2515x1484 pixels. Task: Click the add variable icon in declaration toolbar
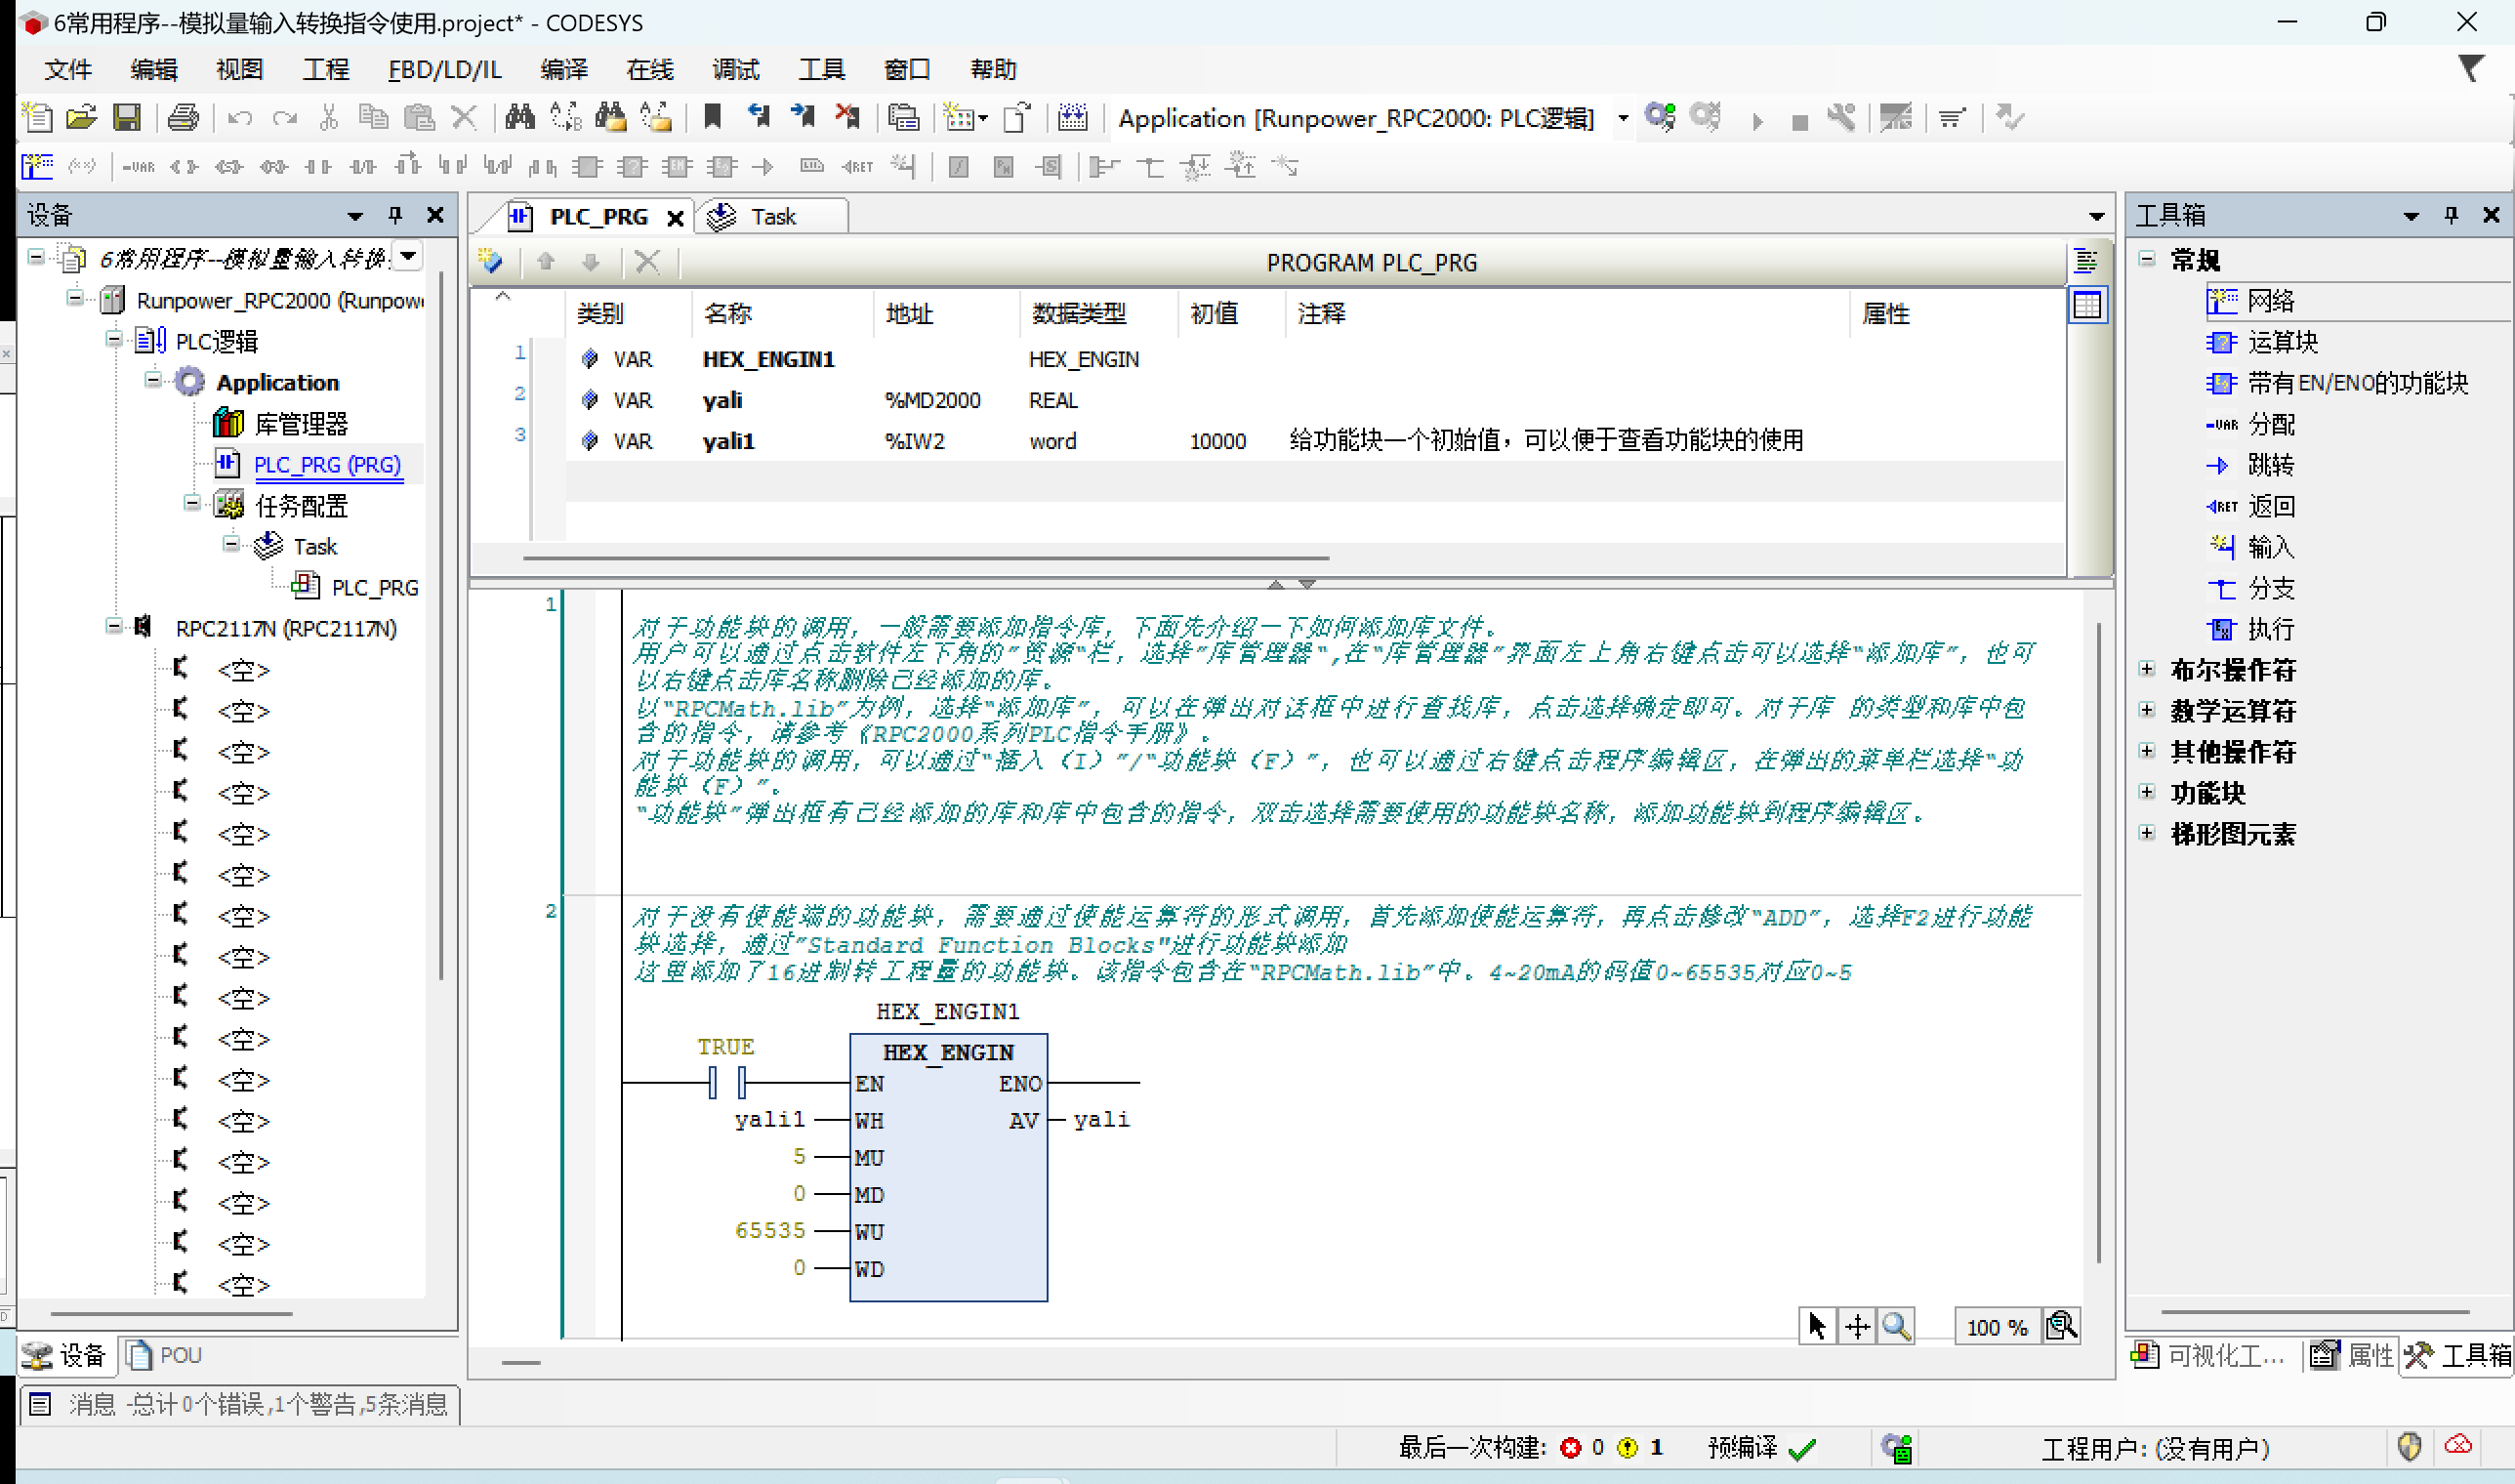[x=491, y=262]
